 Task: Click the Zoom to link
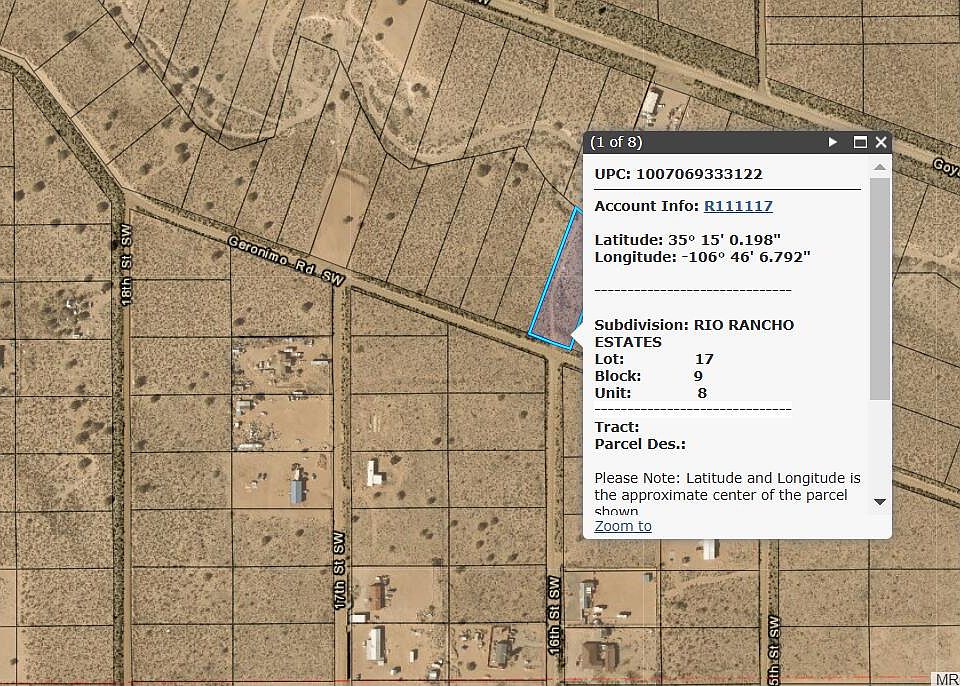pos(623,526)
